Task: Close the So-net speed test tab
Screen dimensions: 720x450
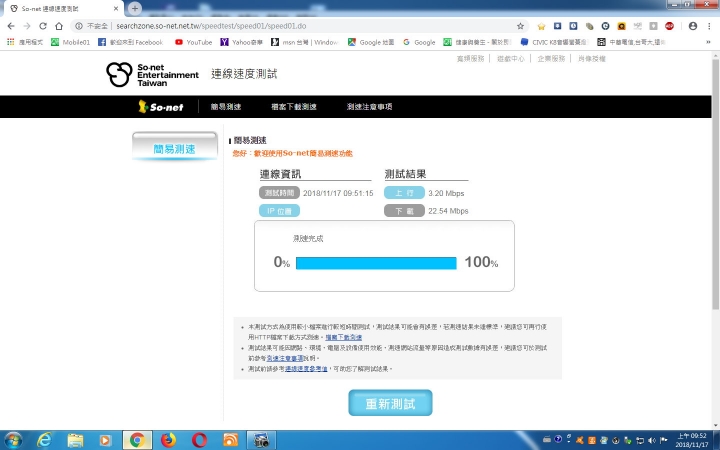Action: tap(116, 9)
